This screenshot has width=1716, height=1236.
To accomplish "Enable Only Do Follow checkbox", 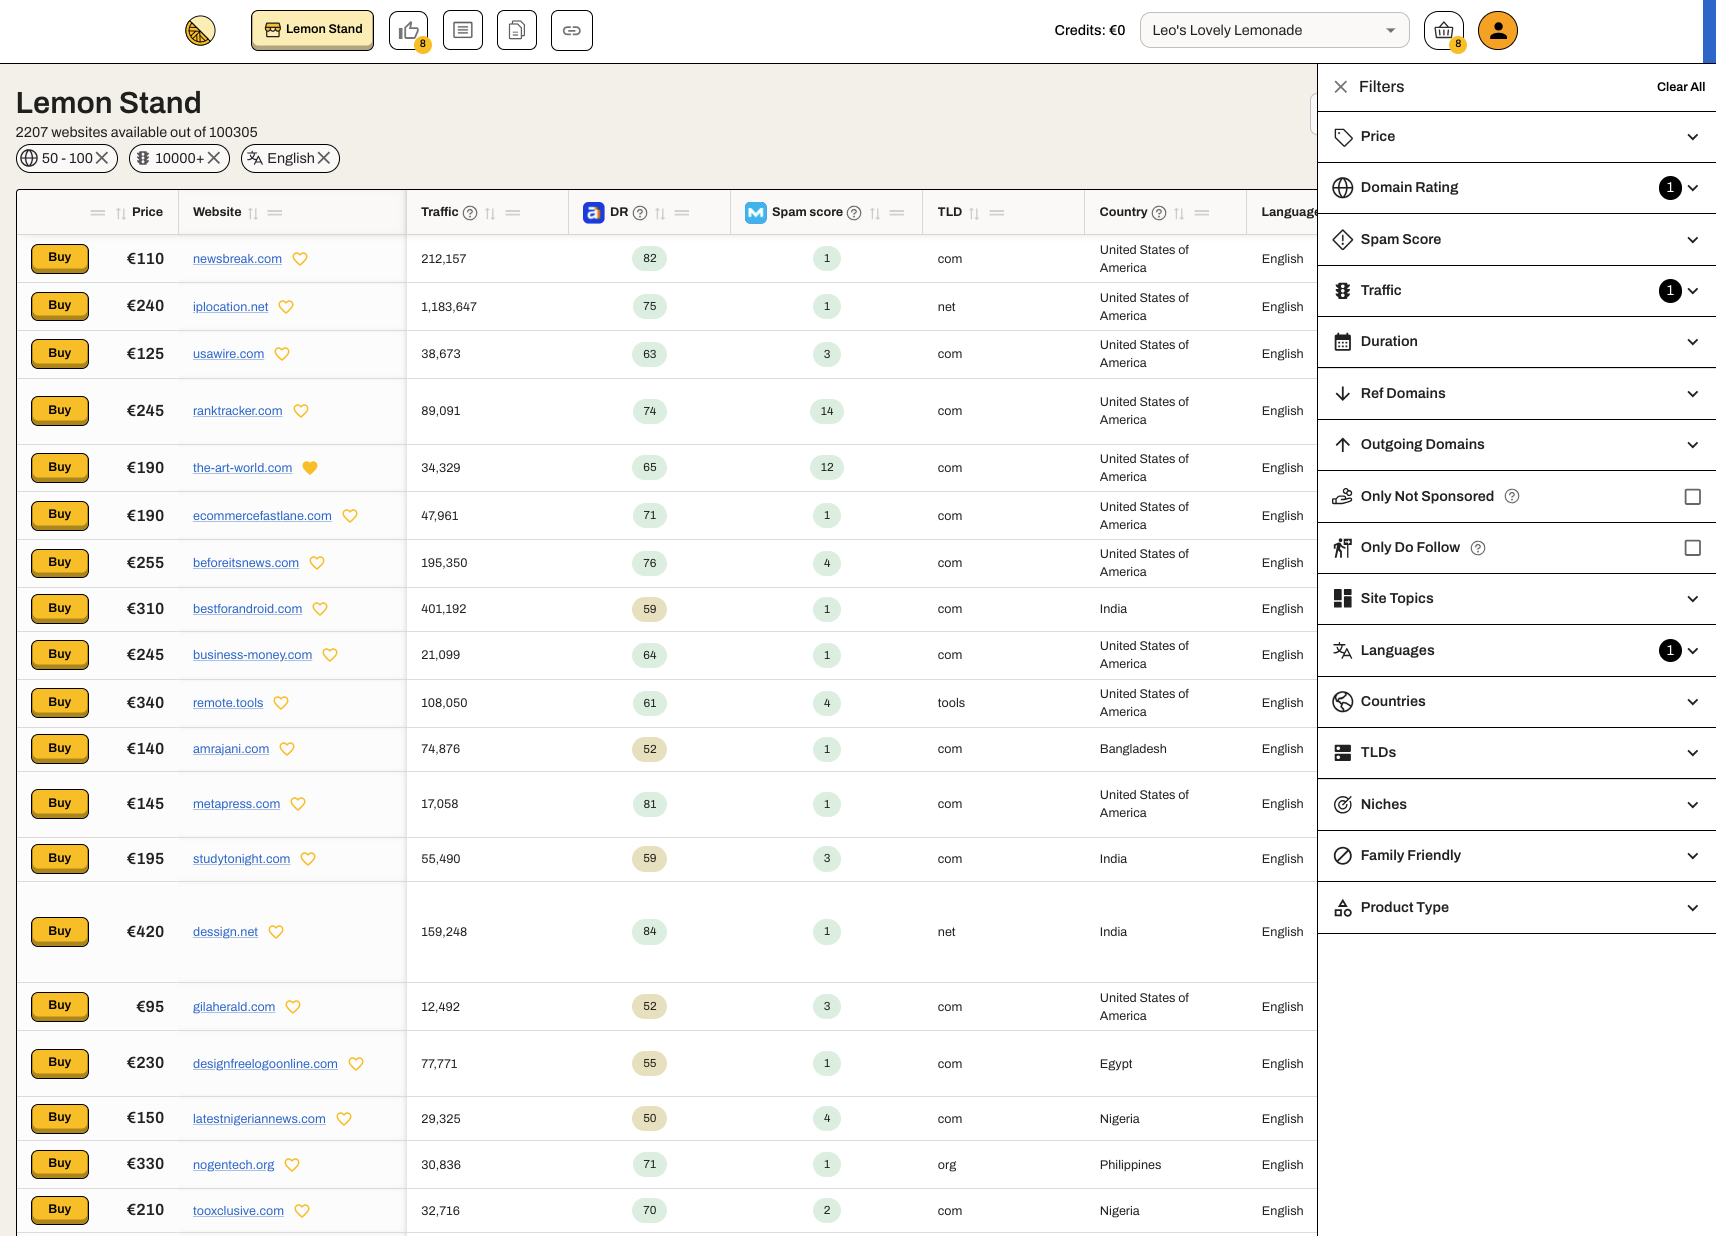I will pos(1692,548).
